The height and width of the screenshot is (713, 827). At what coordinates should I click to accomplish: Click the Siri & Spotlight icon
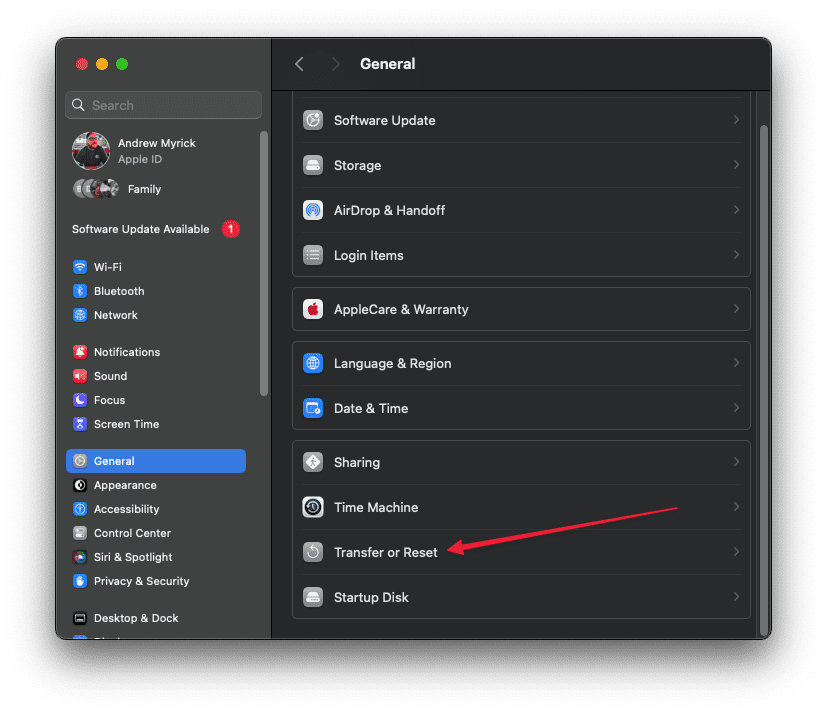coord(80,557)
